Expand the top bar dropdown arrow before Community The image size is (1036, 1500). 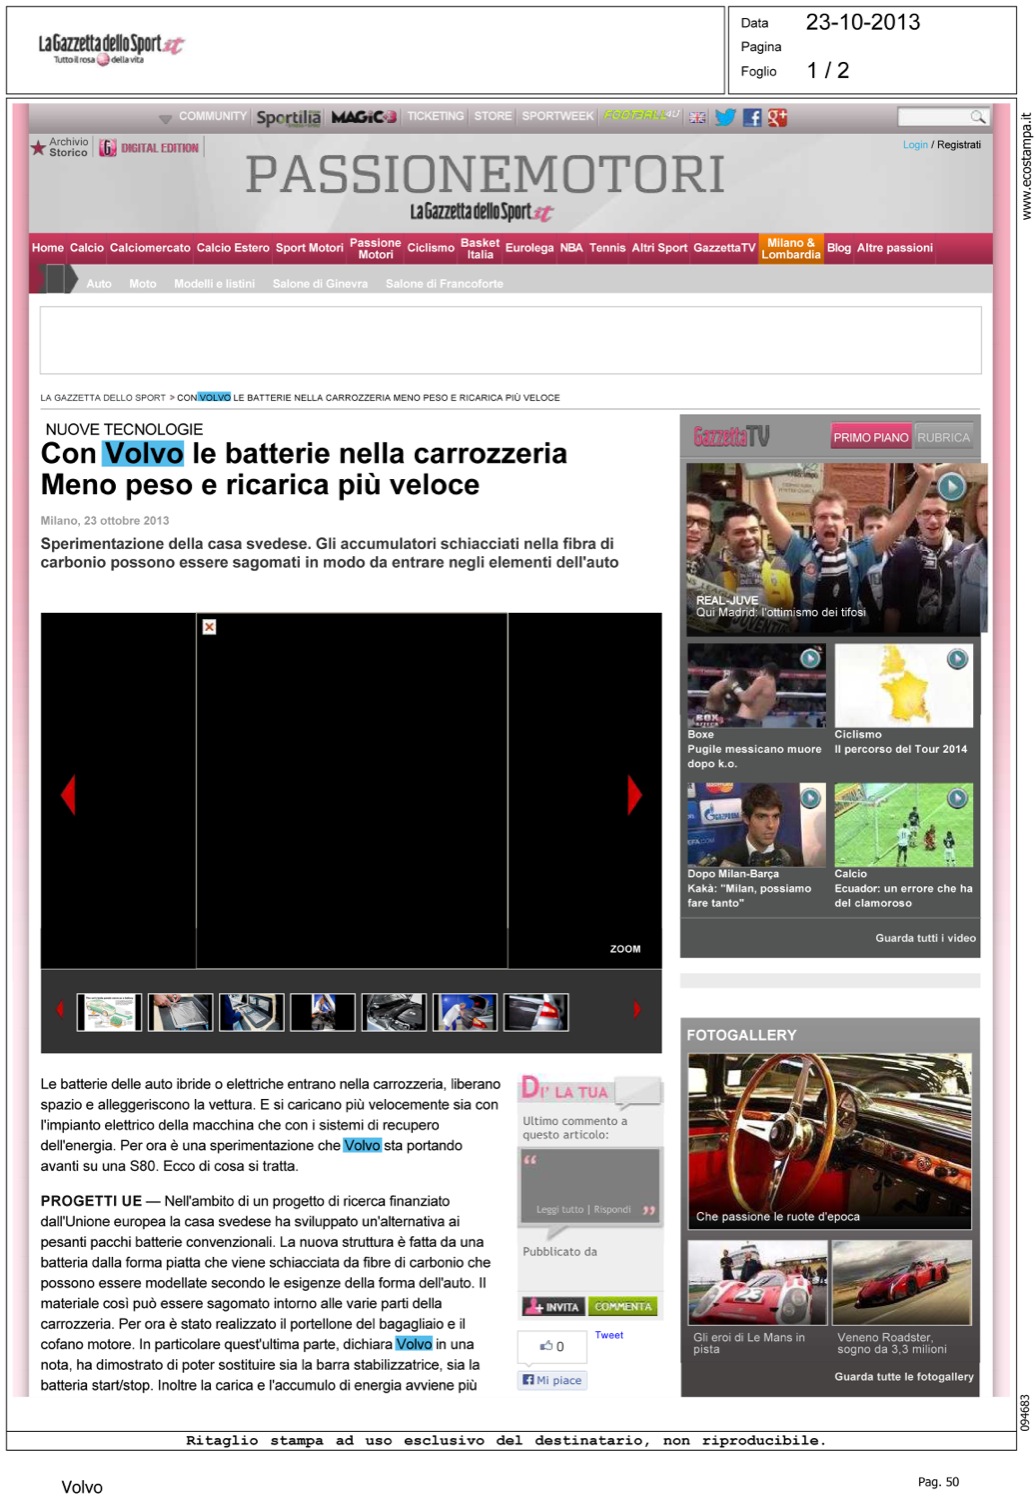pyautogui.click(x=165, y=118)
